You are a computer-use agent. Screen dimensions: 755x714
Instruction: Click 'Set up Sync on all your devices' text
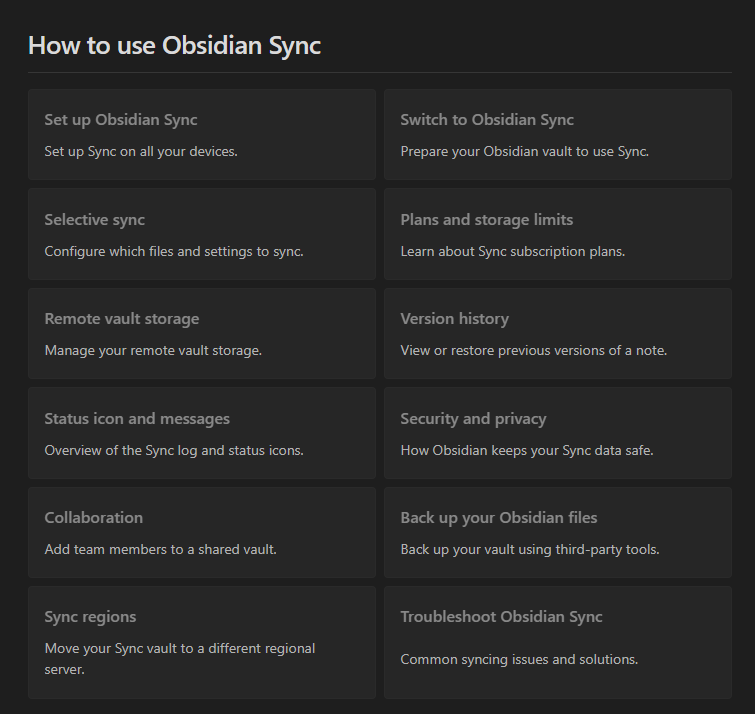(x=141, y=152)
